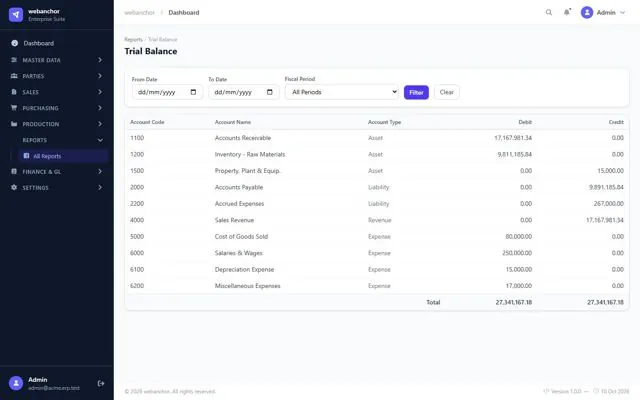Click Cost of Goods Sold row
Image resolution: width=640 pixels, height=400 pixels.
tap(377, 237)
